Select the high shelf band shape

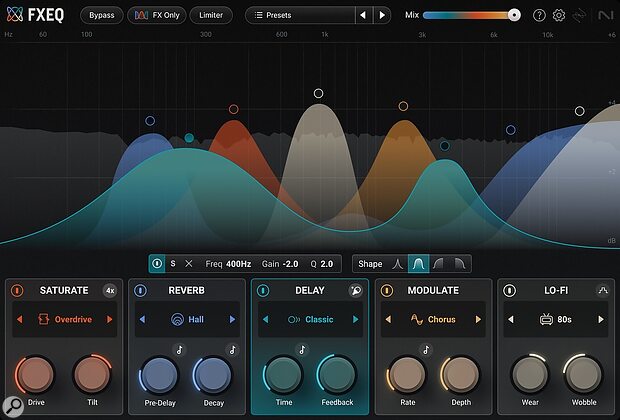(x=459, y=264)
